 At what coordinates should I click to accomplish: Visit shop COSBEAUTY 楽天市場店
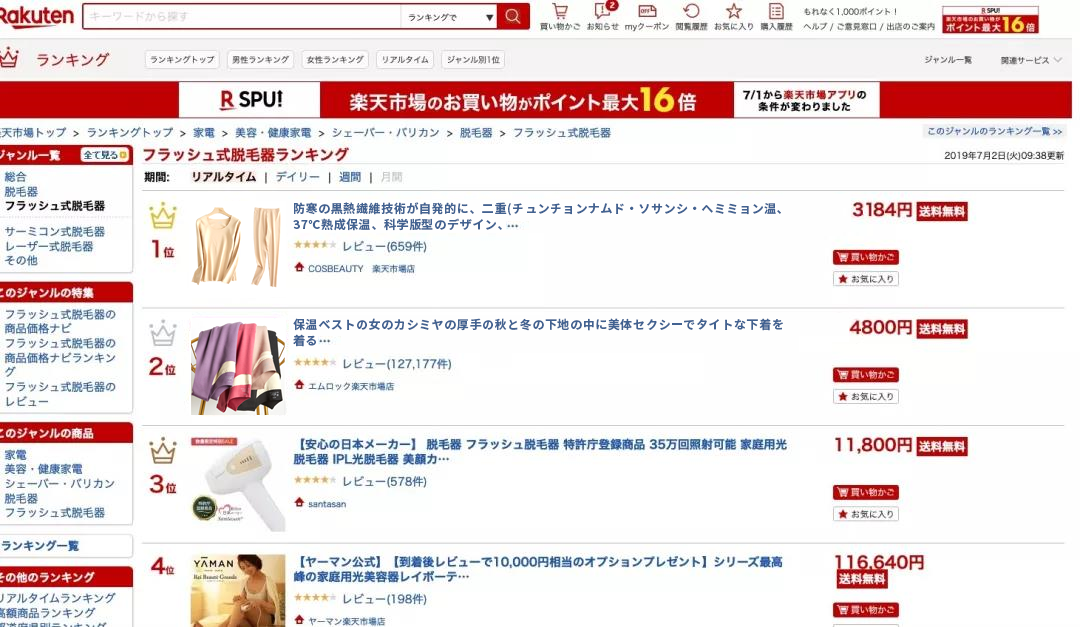361,269
